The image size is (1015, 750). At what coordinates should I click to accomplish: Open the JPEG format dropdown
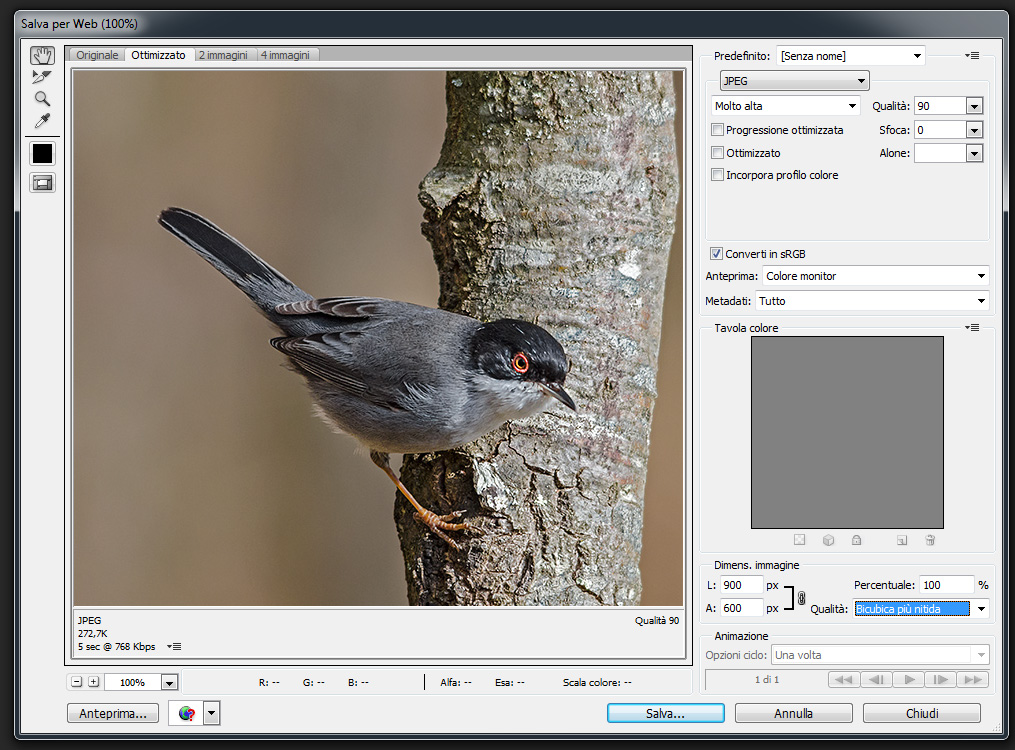point(794,81)
